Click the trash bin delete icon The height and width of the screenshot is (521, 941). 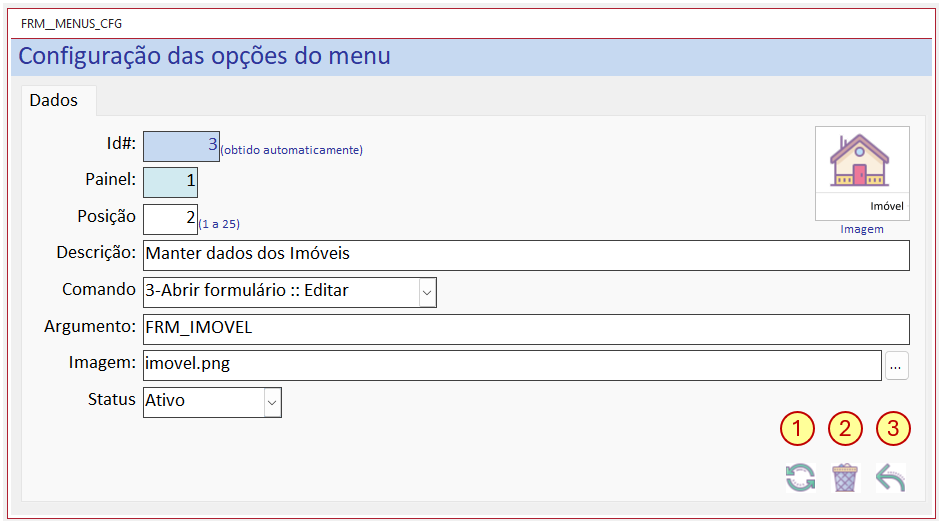click(x=845, y=478)
